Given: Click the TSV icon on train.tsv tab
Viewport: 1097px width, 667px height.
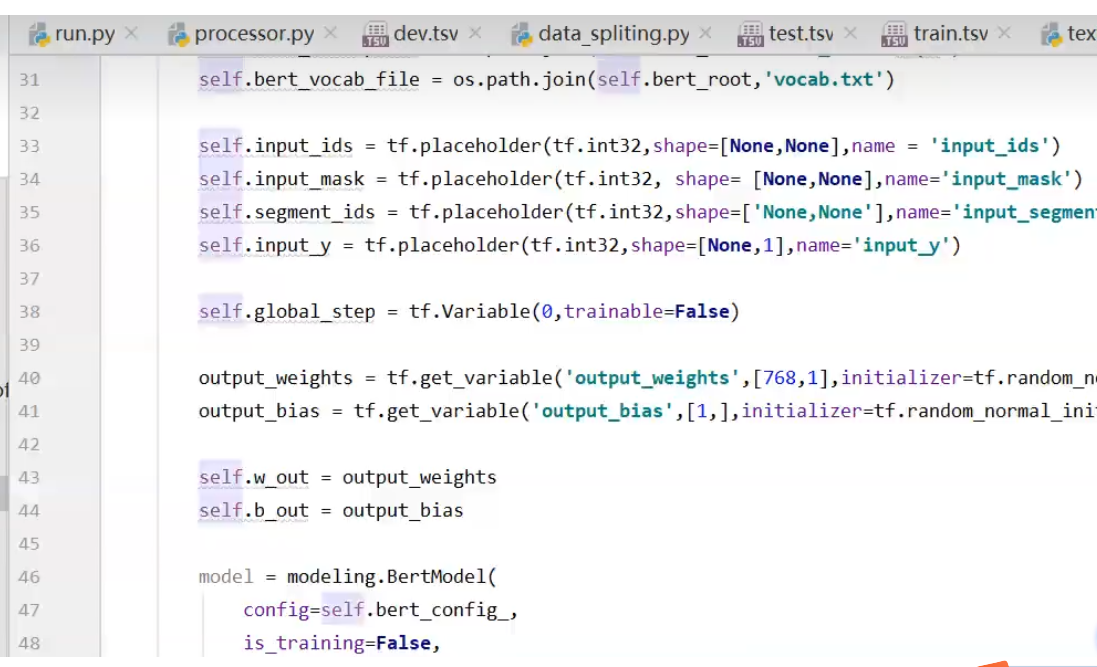Looking at the screenshot, I should pyautogui.click(x=894, y=34).
